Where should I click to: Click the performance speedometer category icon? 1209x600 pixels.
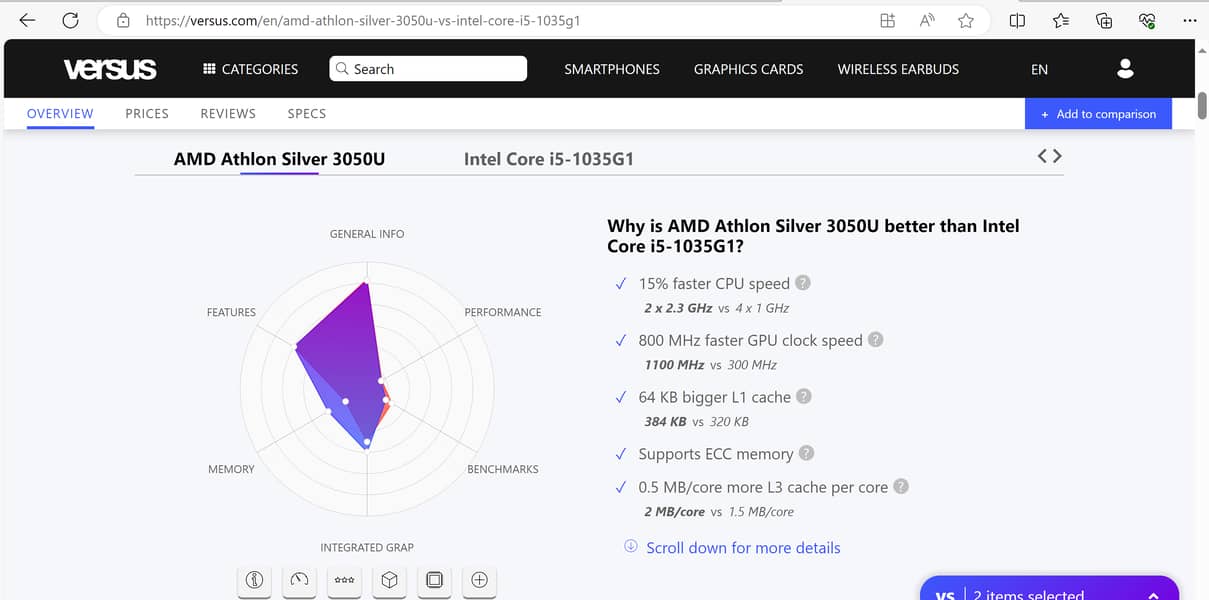point(299,580)
